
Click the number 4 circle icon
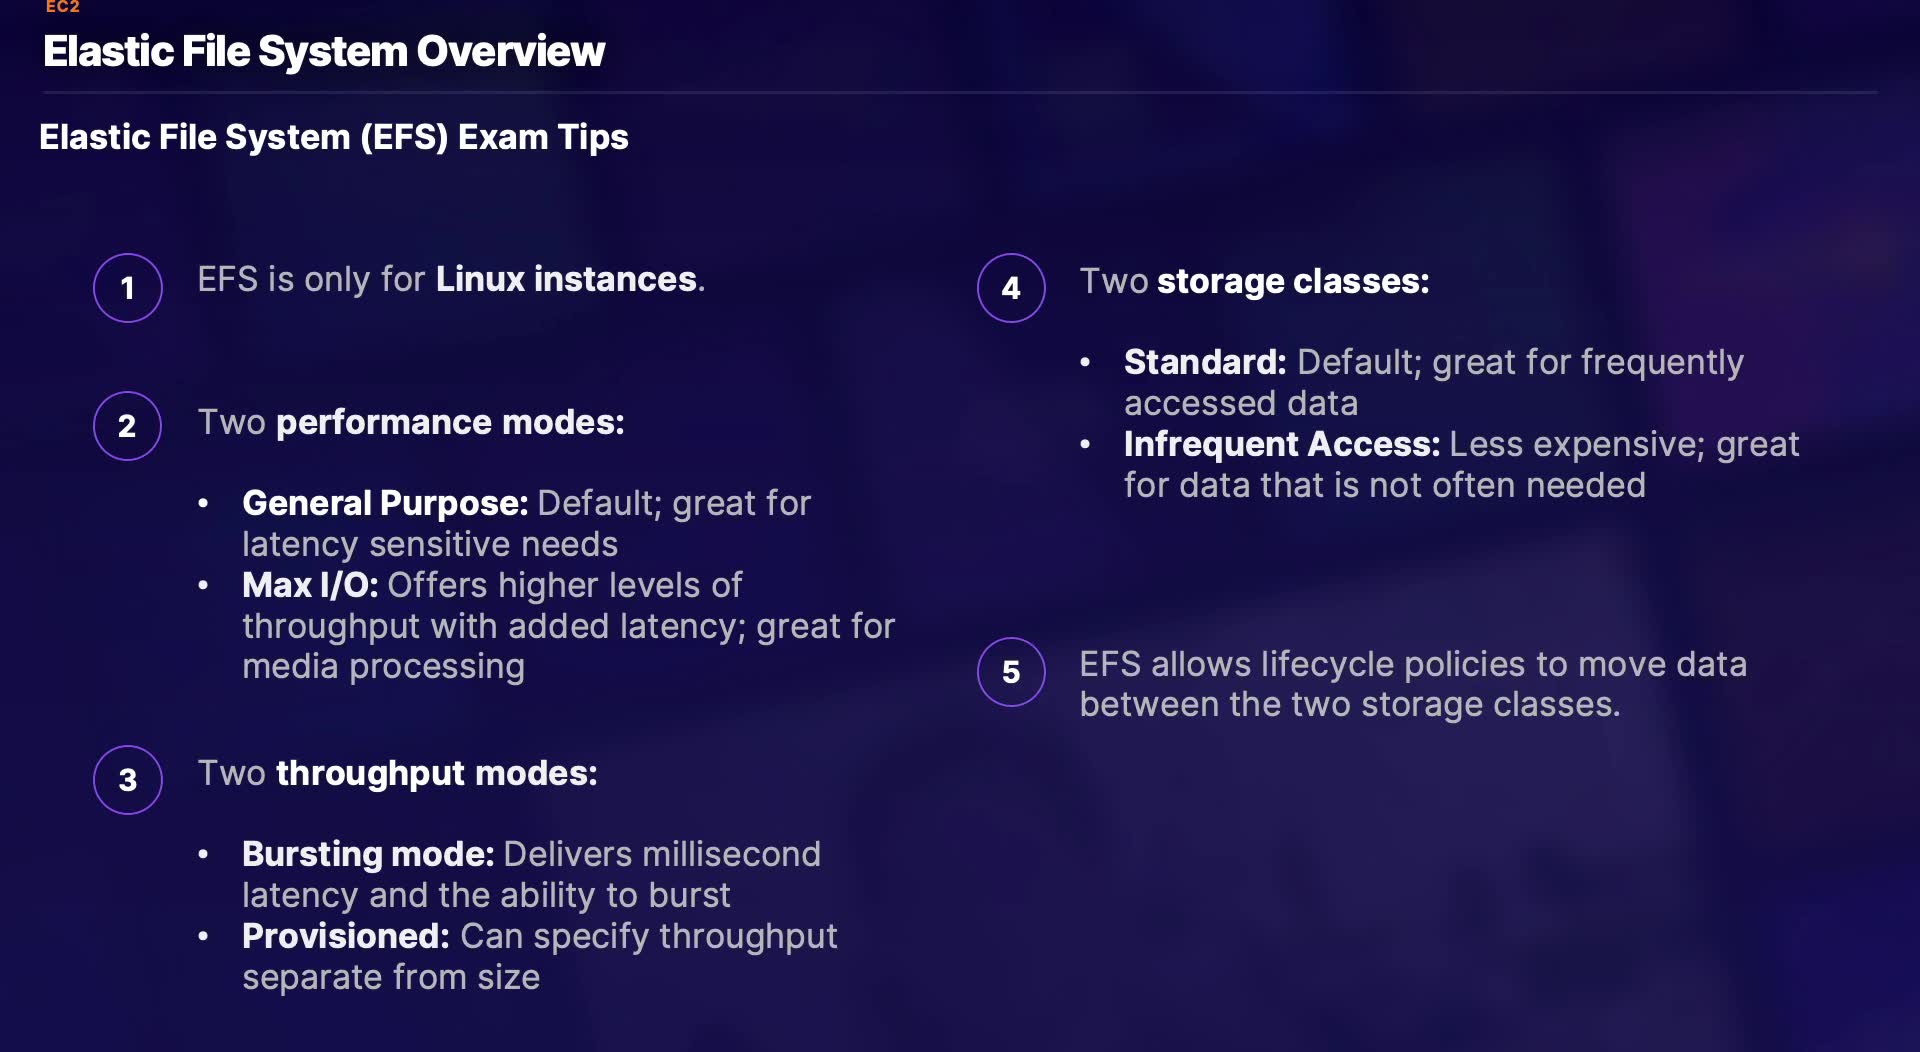click(x=1011, y=288)
